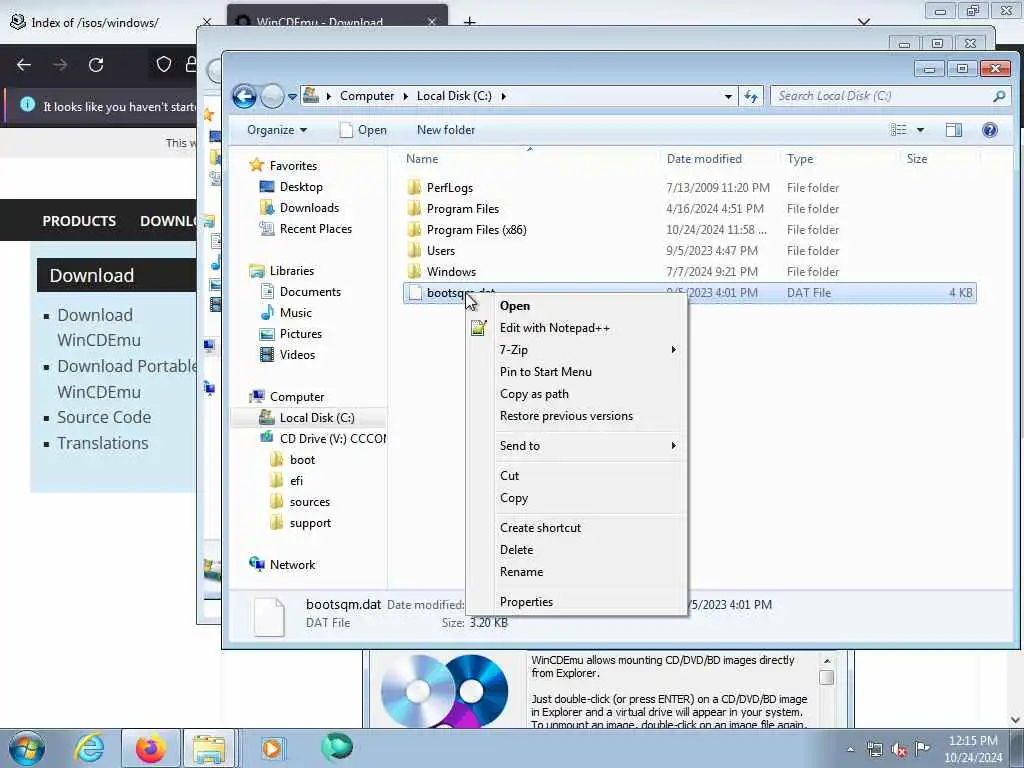Choose Cut in context menu

[x=577, y=475]
